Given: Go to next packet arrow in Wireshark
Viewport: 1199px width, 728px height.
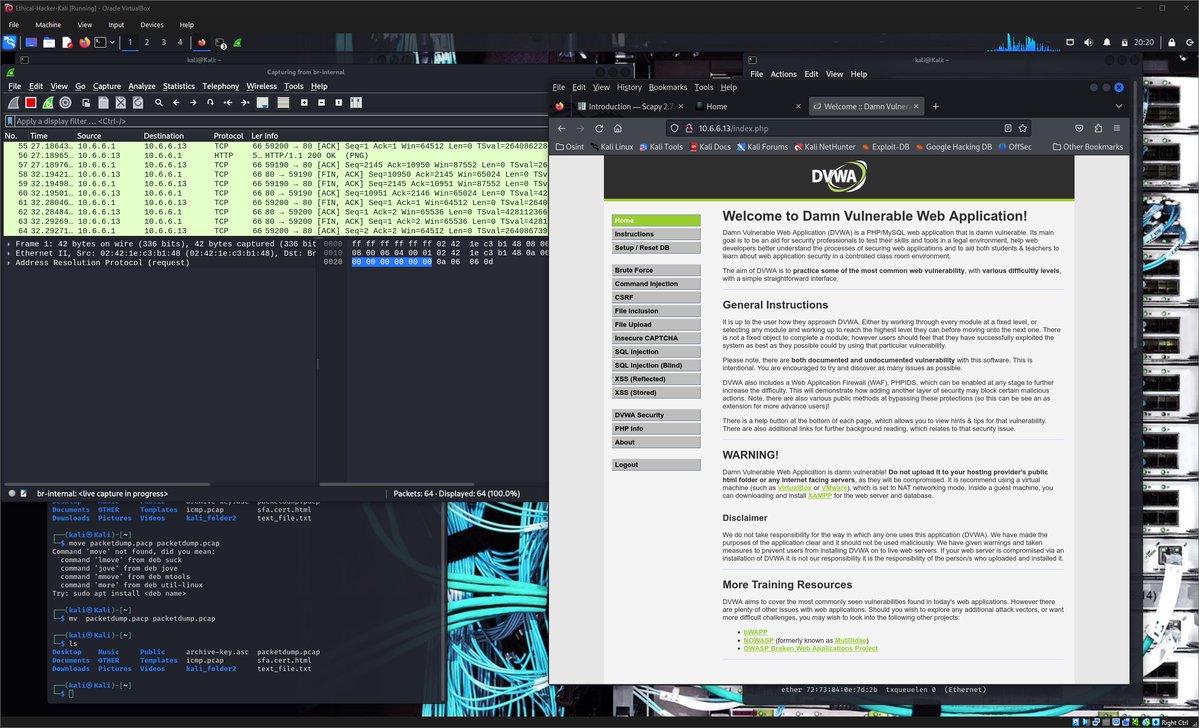Looking at the screenshot, I should coord(193,102).
